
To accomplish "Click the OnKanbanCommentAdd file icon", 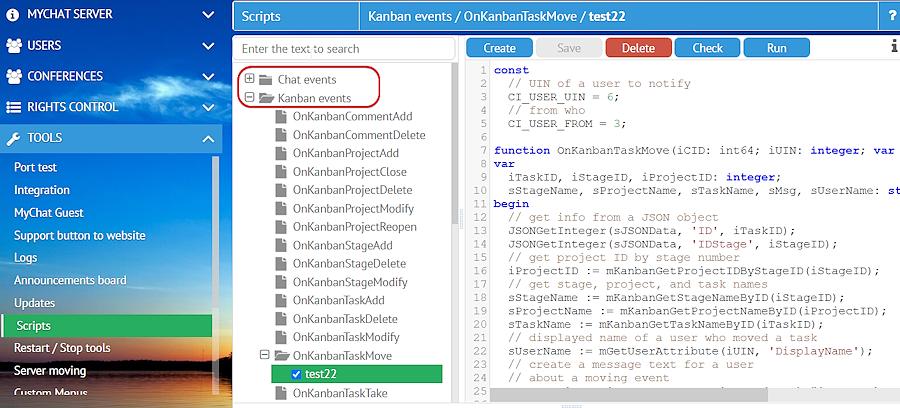I will click(282, 116).
